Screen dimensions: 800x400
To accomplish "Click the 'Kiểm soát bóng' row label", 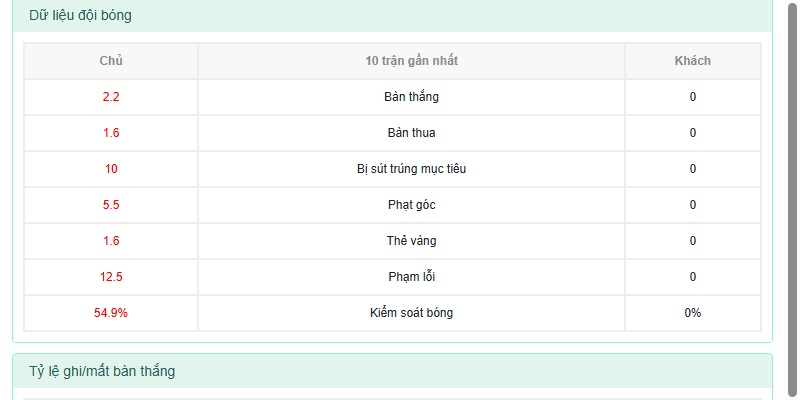I will [411, 313].
